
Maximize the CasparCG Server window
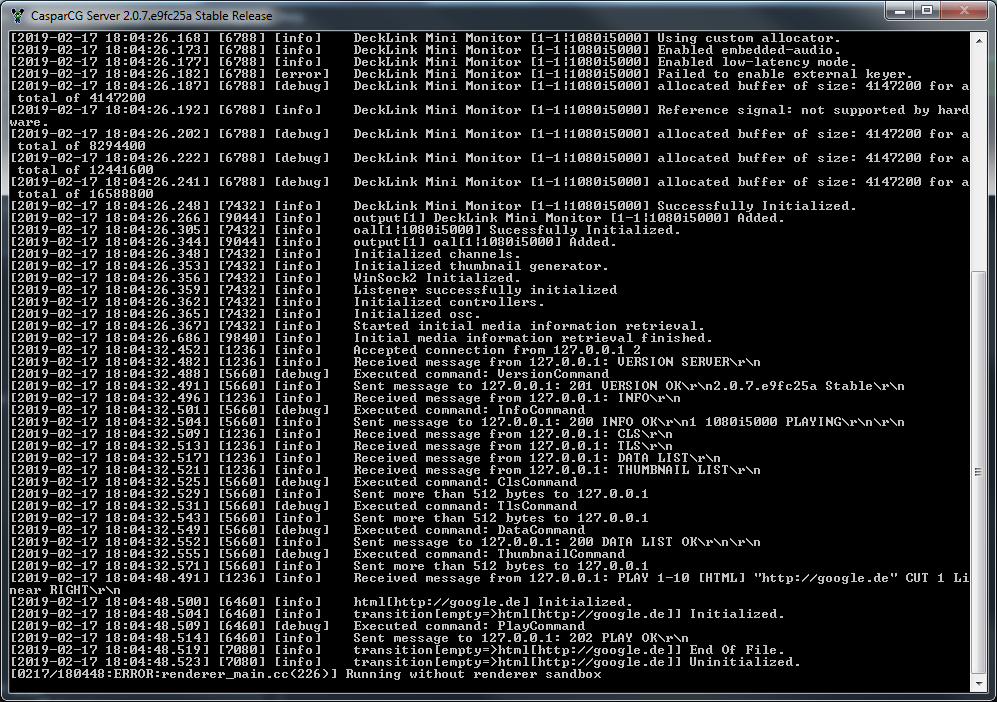coord(927,10)
